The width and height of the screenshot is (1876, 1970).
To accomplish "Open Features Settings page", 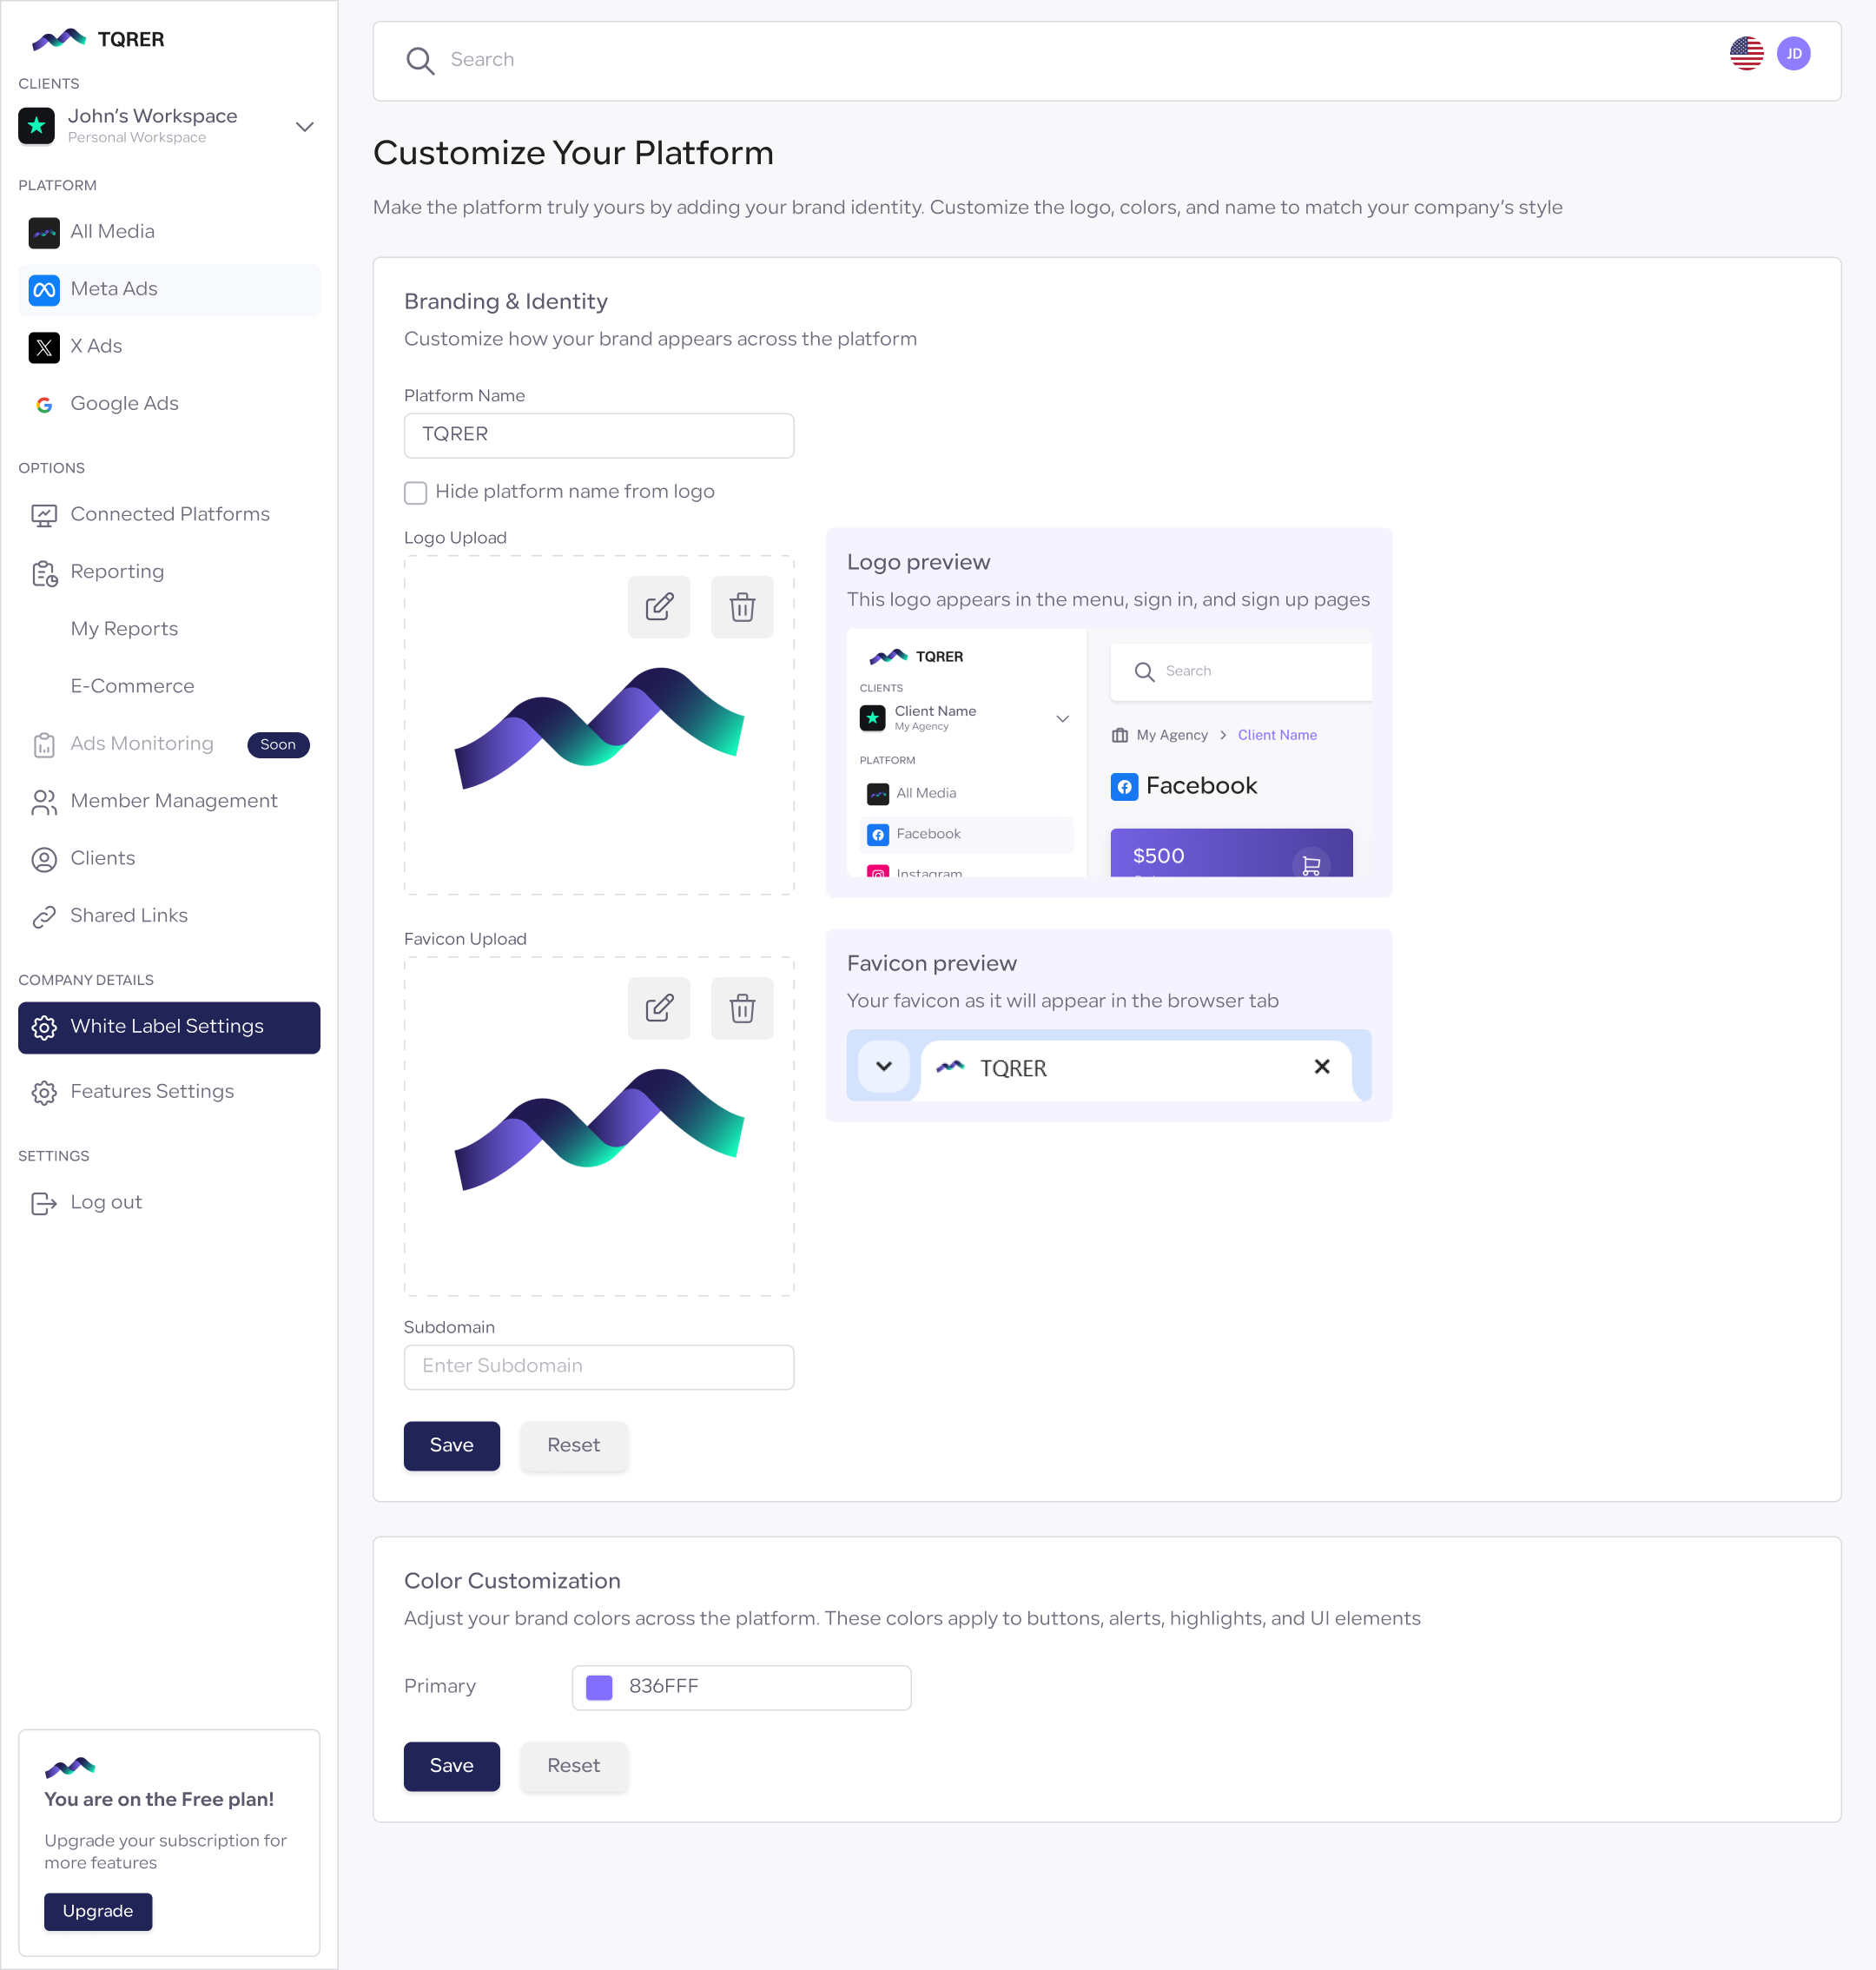I will coord(152,1091).
